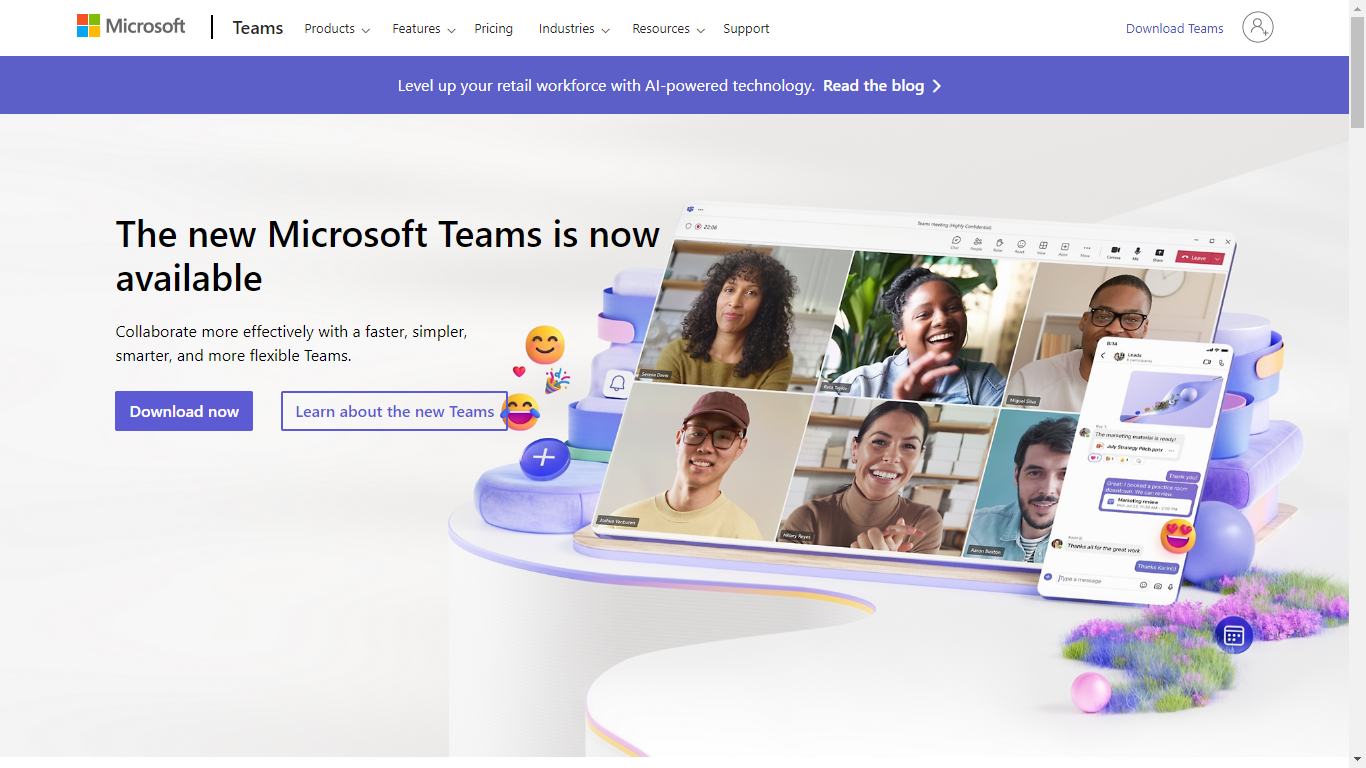
Task: Expand the Industries dropdown menu
Action: 574,29
